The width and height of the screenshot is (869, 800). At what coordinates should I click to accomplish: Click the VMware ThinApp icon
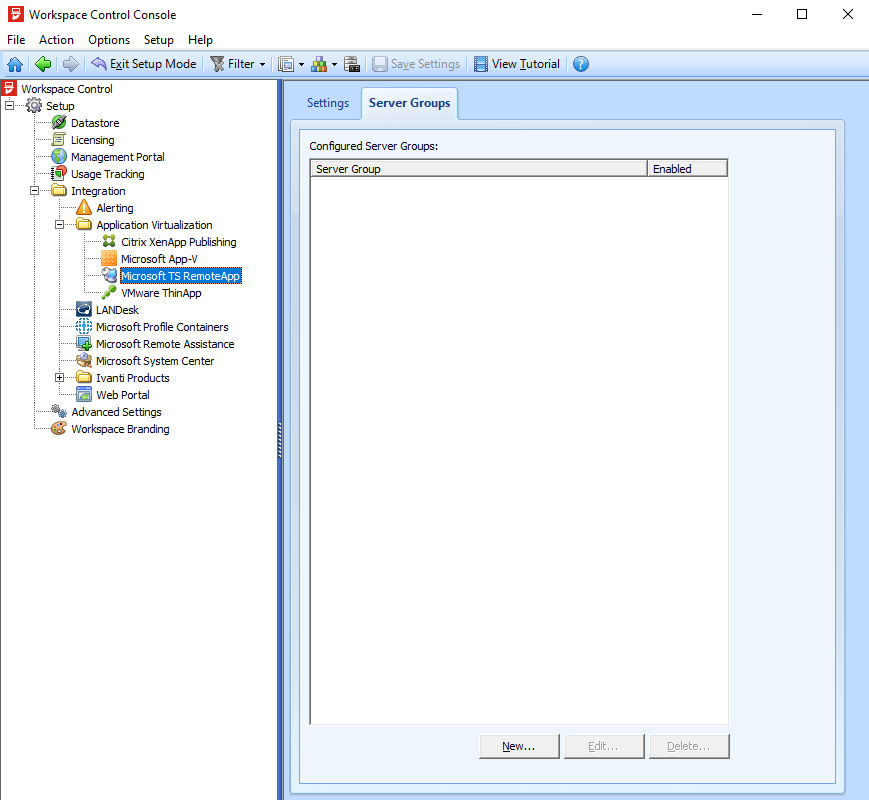point(109,292)
